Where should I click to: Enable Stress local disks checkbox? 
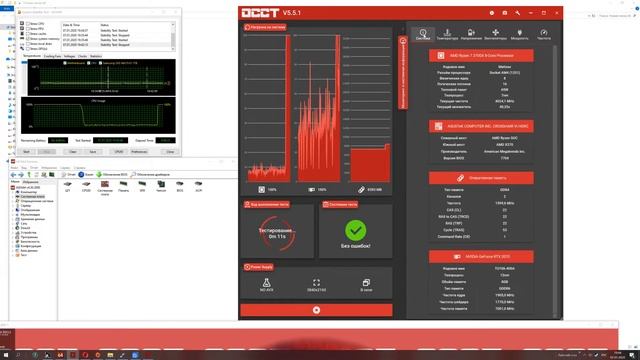click(28, 44)
